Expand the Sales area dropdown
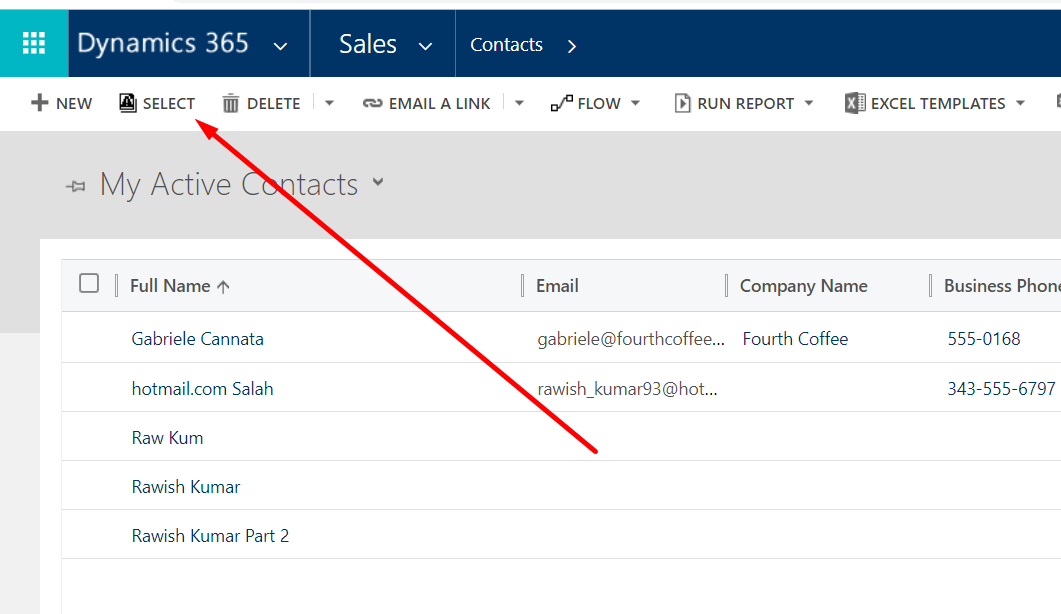 click(x=425, y=46)
